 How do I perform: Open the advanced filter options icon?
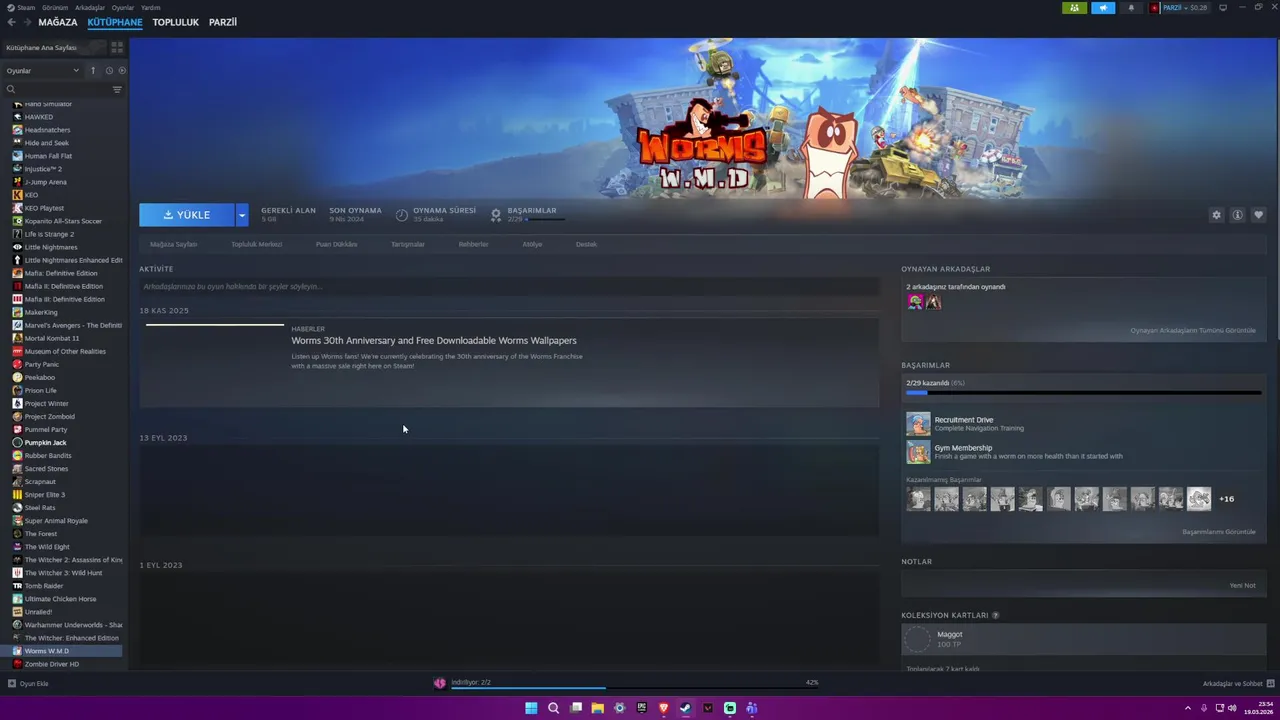coord(117,90)
